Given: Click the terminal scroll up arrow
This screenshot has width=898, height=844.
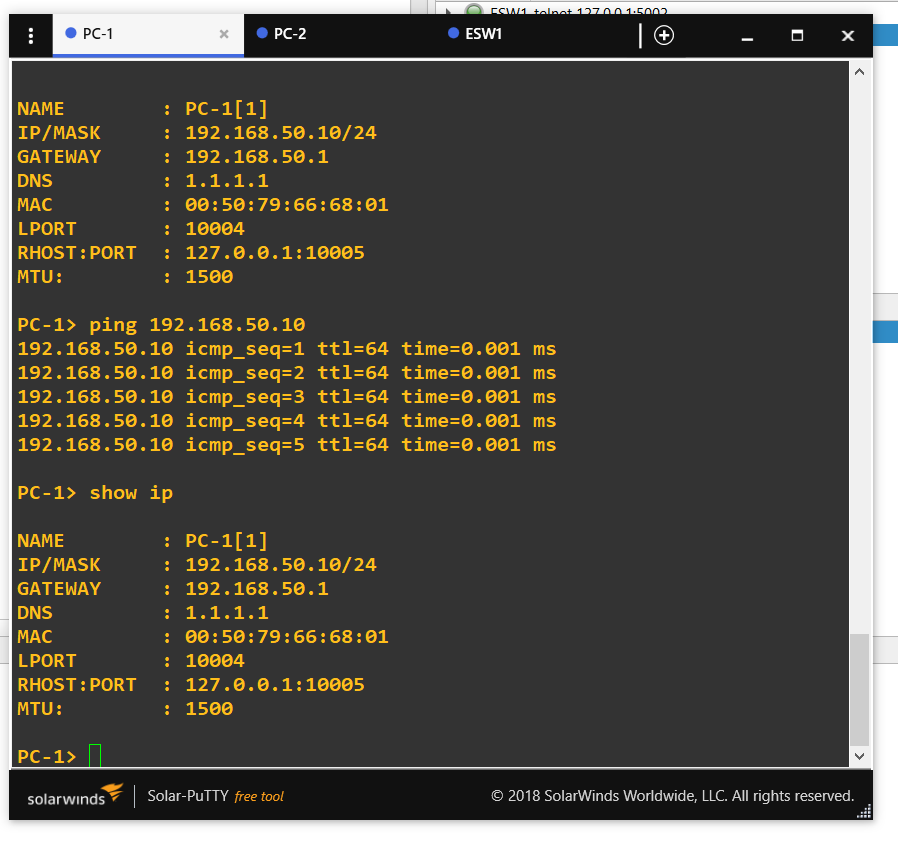Looking at the screenshot, I should pos(859,72).
